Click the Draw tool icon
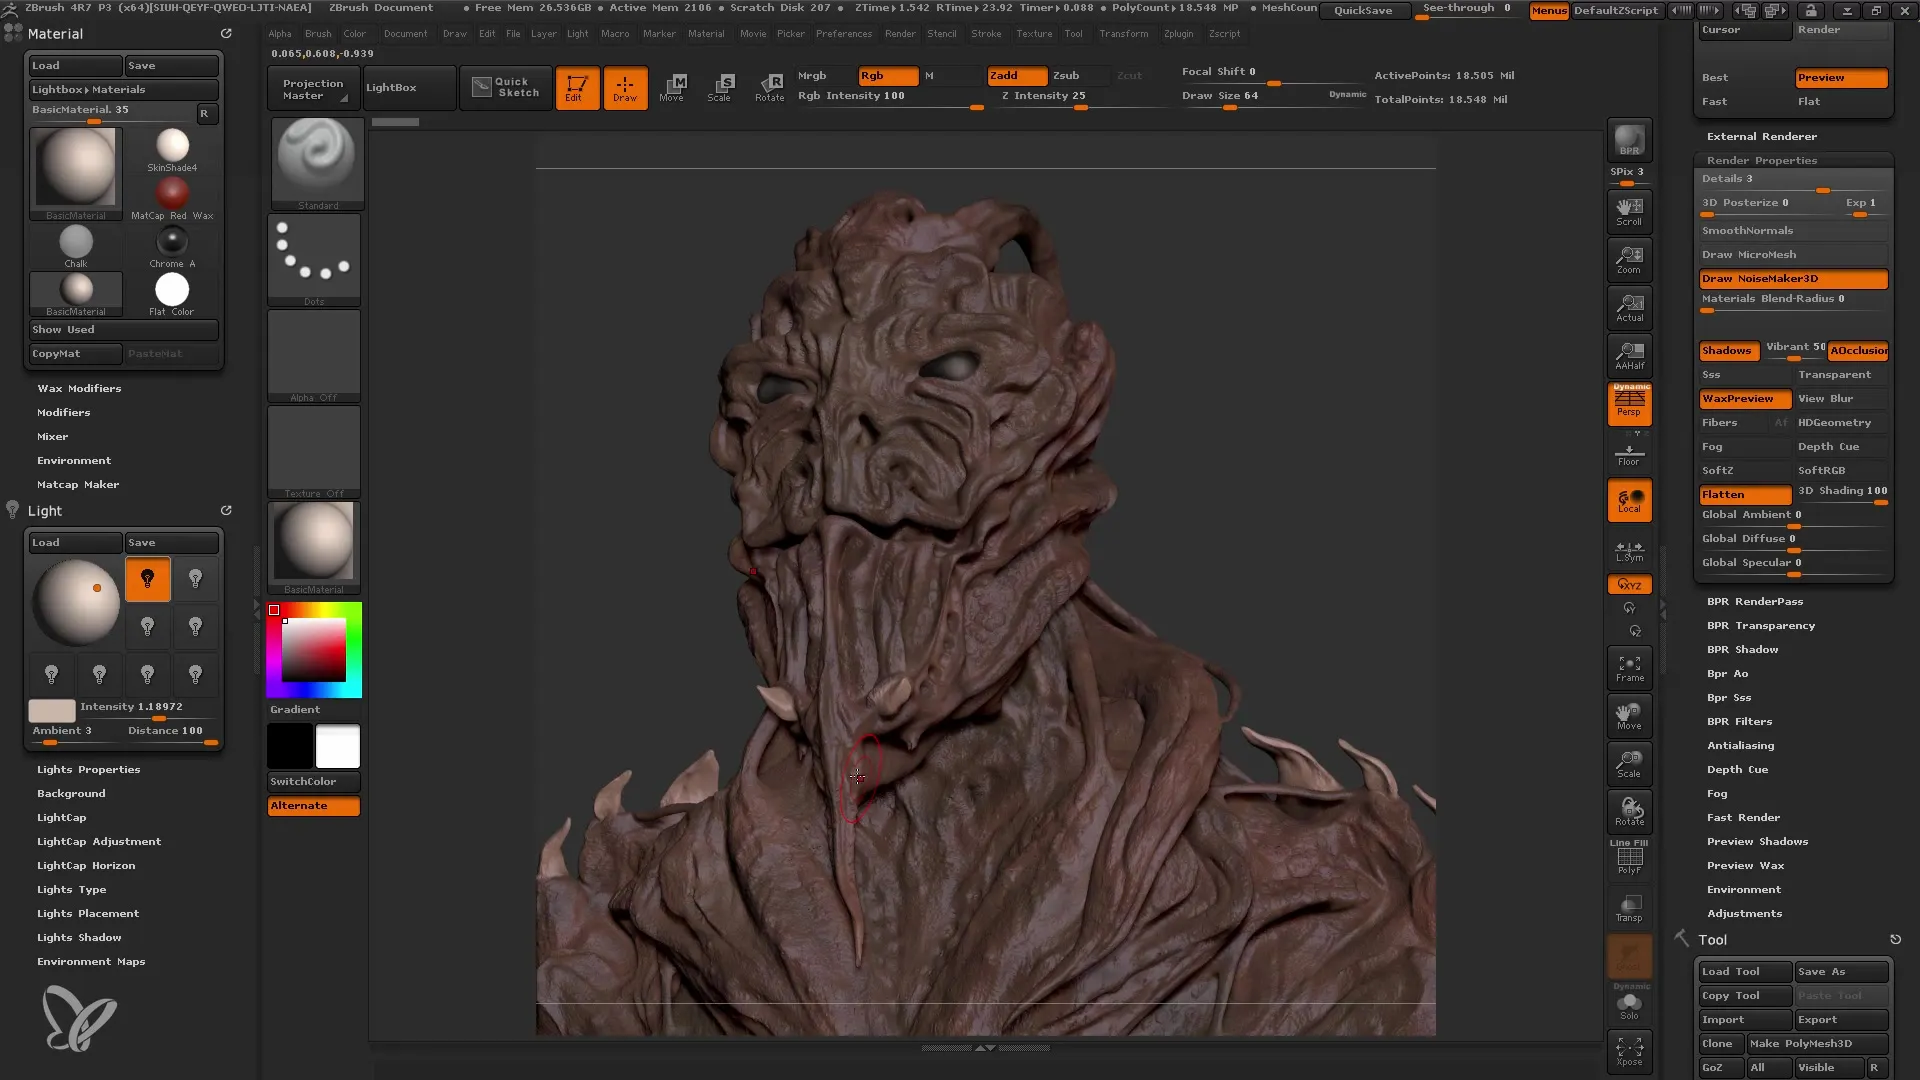The height and width of the screenshot is (1080, 1920). [x=624, y=86]
